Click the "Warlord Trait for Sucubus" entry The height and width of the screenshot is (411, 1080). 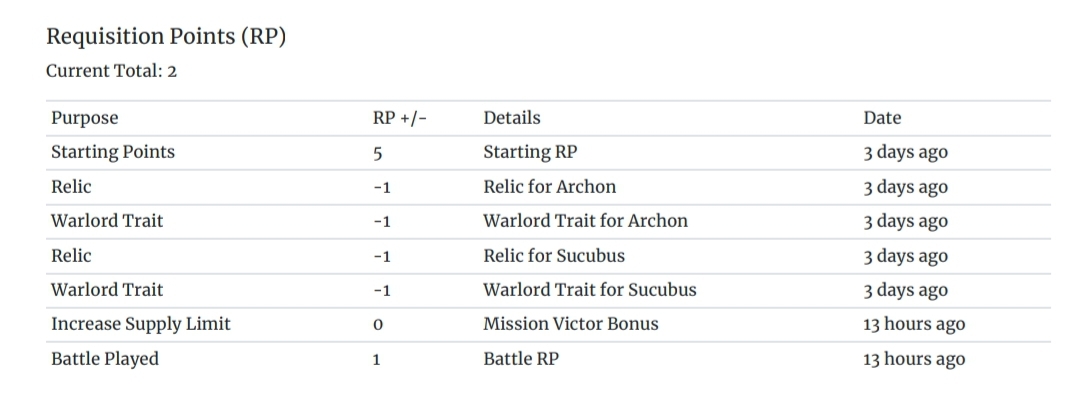point(589,290)
